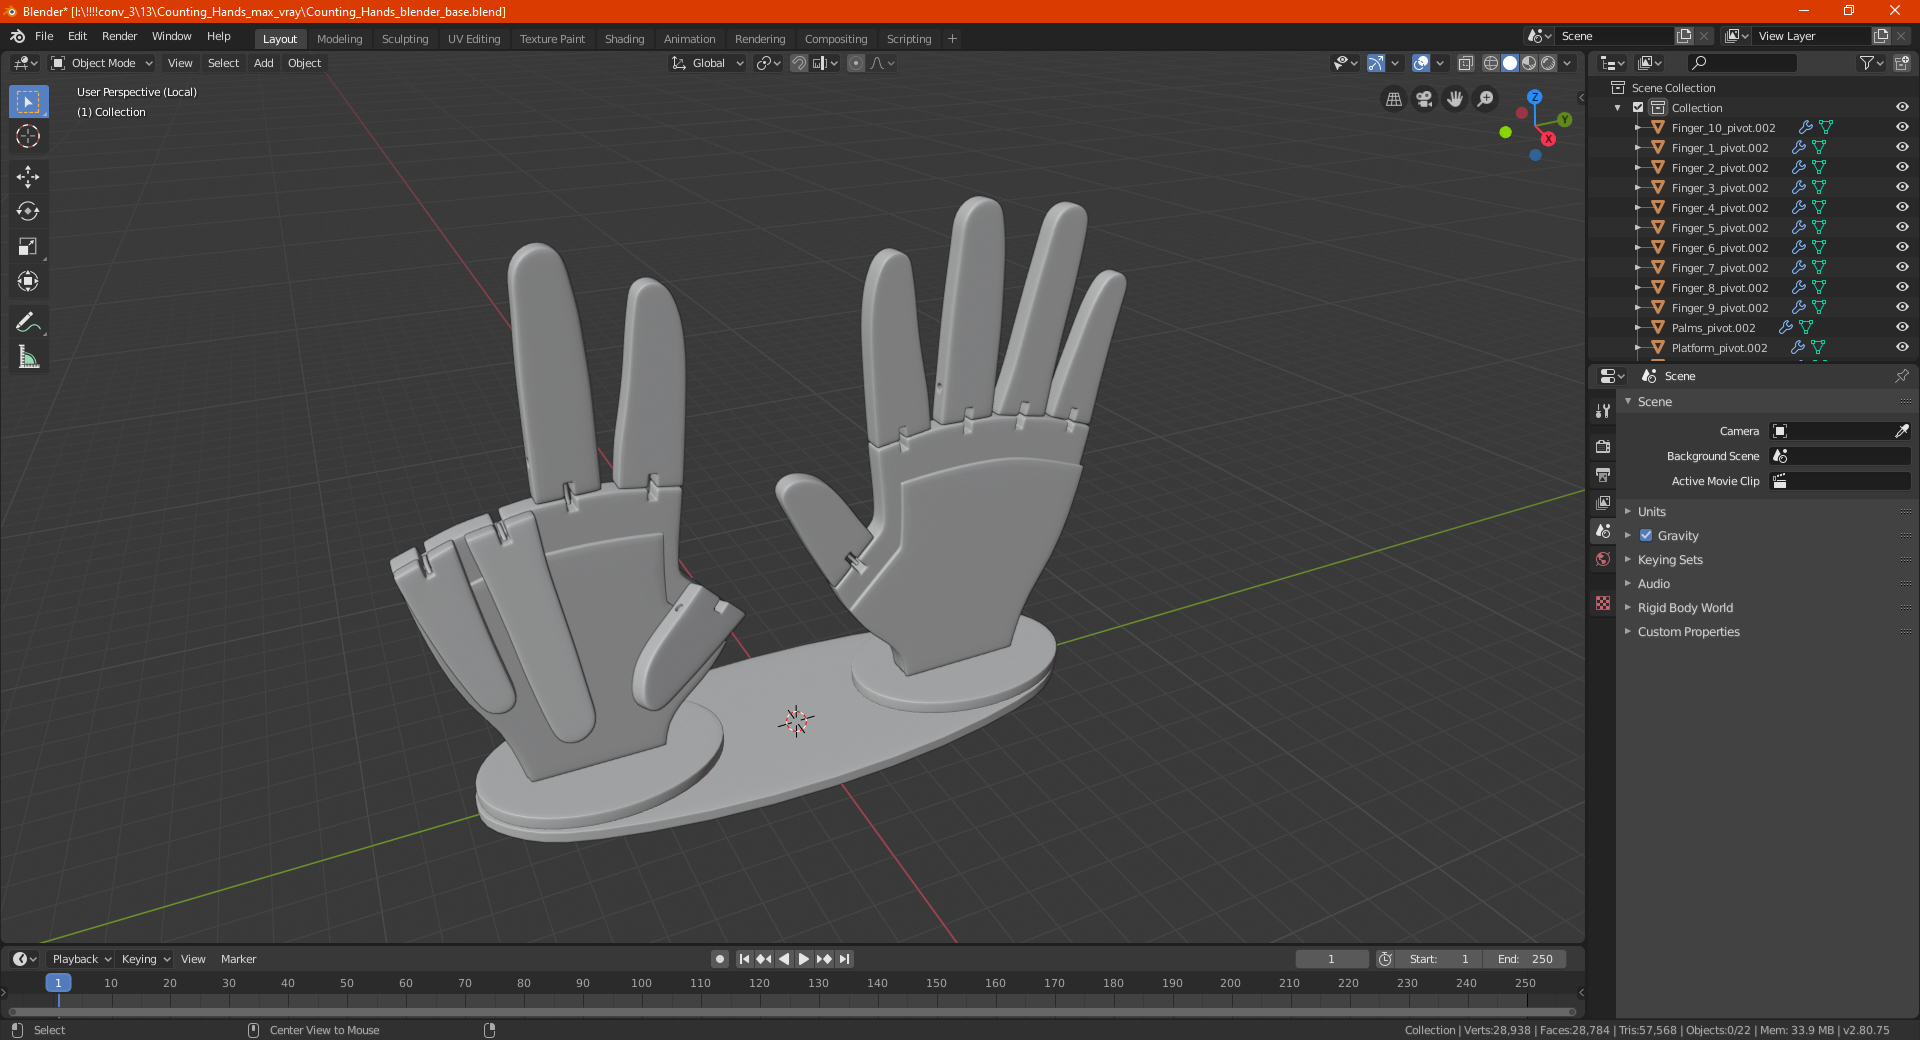The image size is (1920, 1040).
Task: Open the Add menu in viewport
Action: click(x=263, y=63)
